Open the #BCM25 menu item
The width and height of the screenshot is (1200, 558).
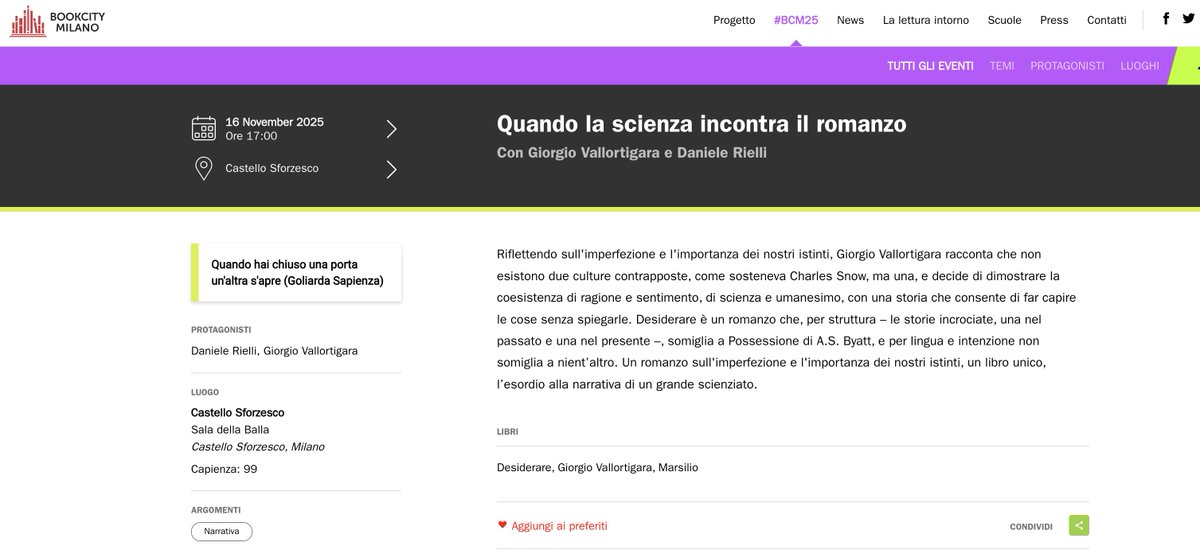(x=796, y=20)
